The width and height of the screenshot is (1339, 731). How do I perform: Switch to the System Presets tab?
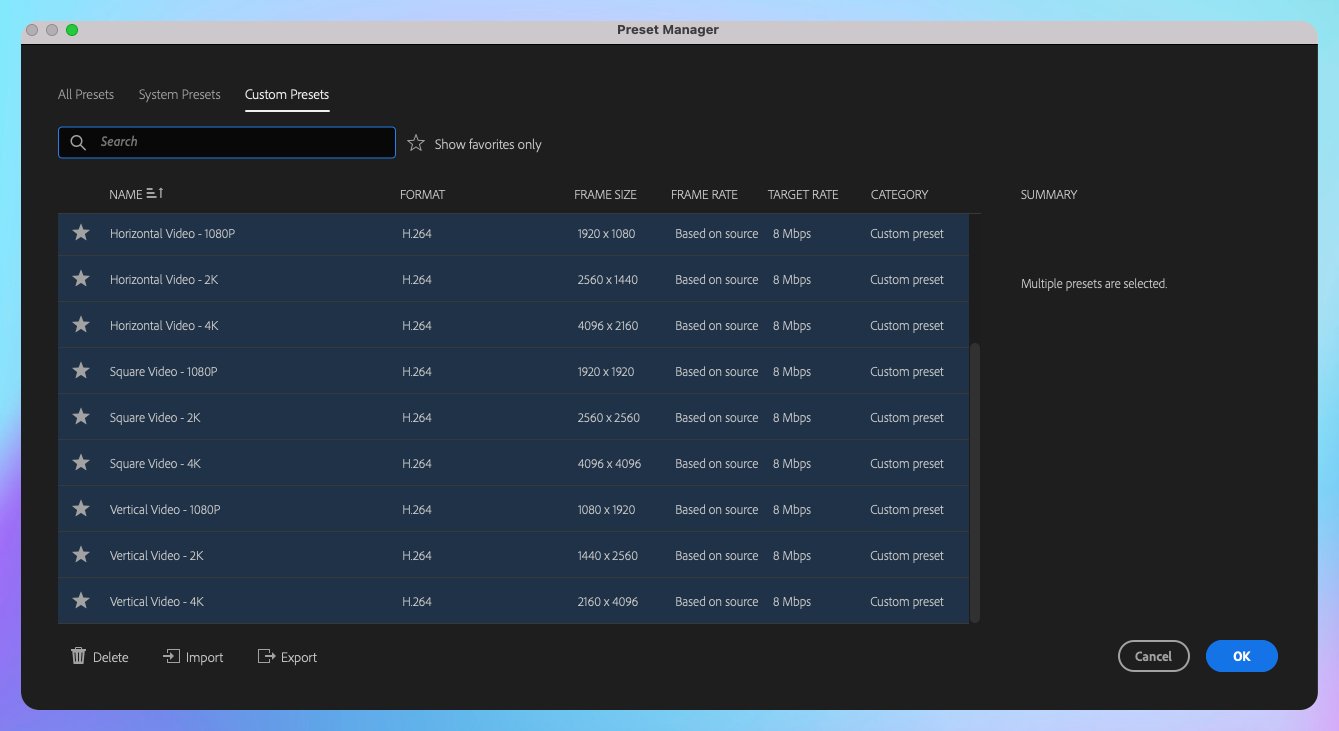pyautogui.click(x=179, y=94)
